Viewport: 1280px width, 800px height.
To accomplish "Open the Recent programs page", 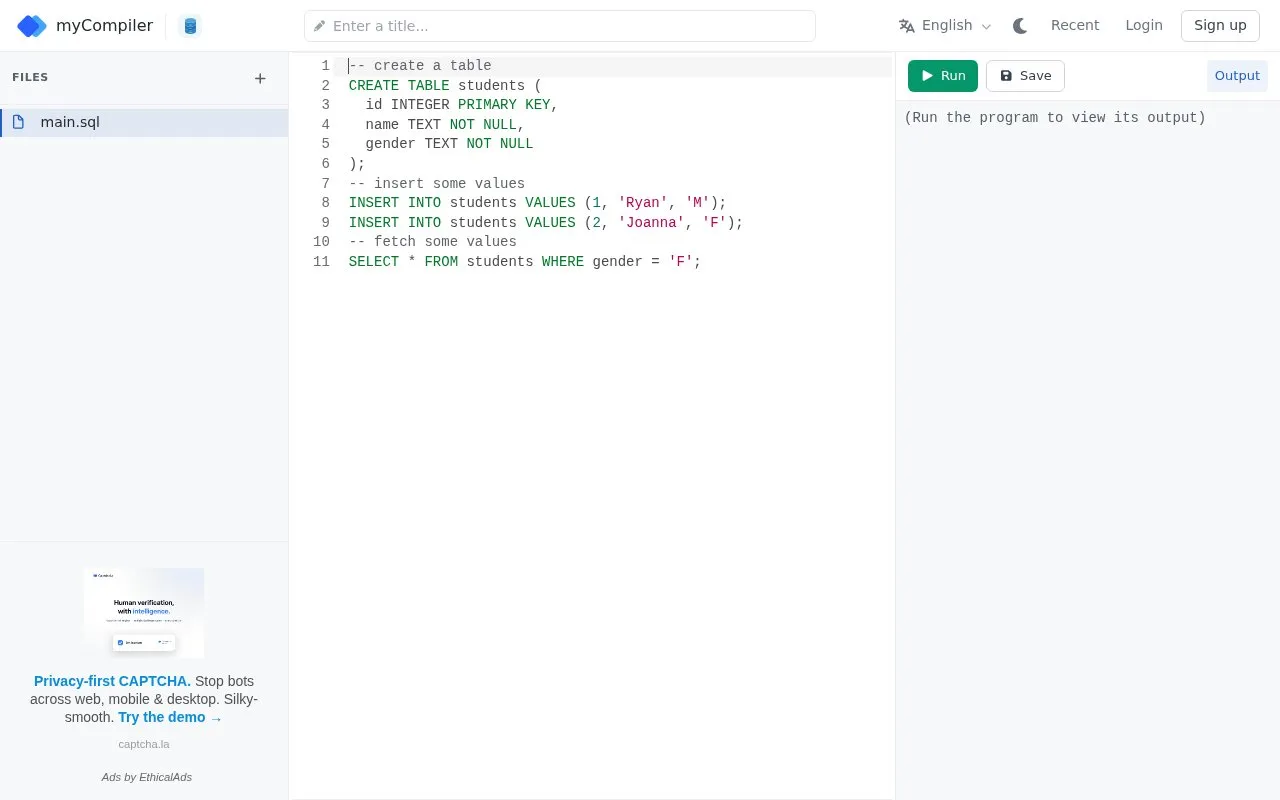I will 1075,26.
